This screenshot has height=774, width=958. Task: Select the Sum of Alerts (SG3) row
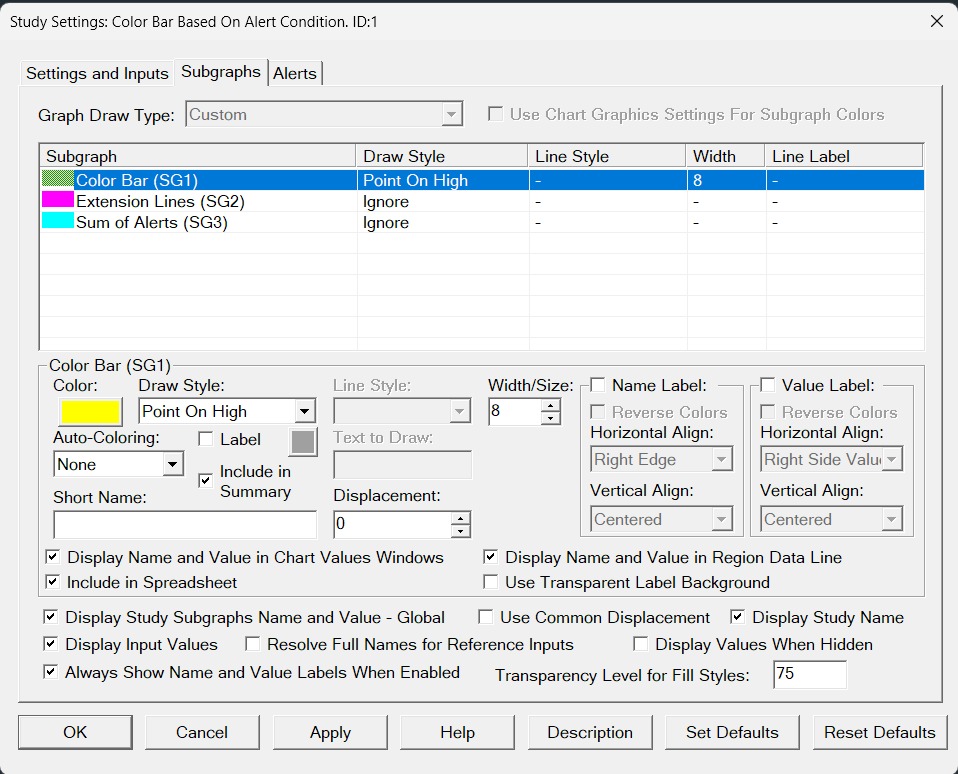(x=151, y=222)
